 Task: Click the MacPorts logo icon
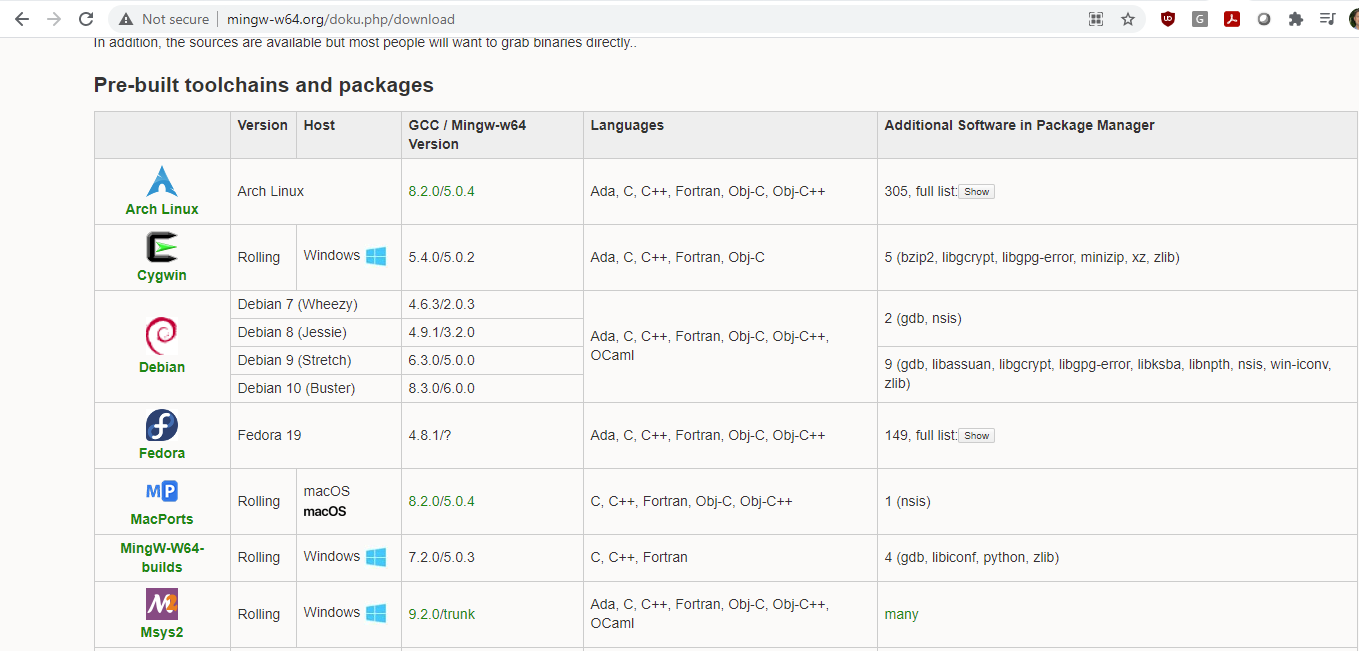click(x=162, y=491)
